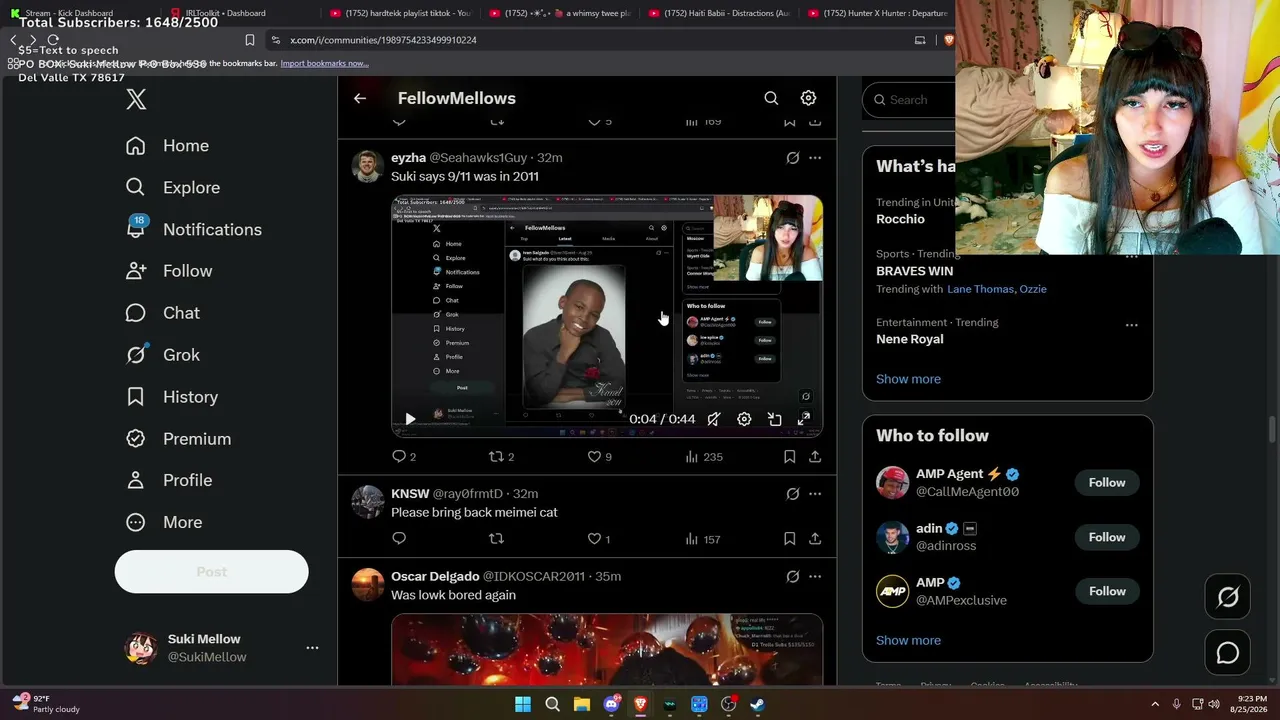Image resolution: width=1280 pixels, height=720 pixels.
Task: Open the Lane Thomas trending link
Action: point(980,289)
